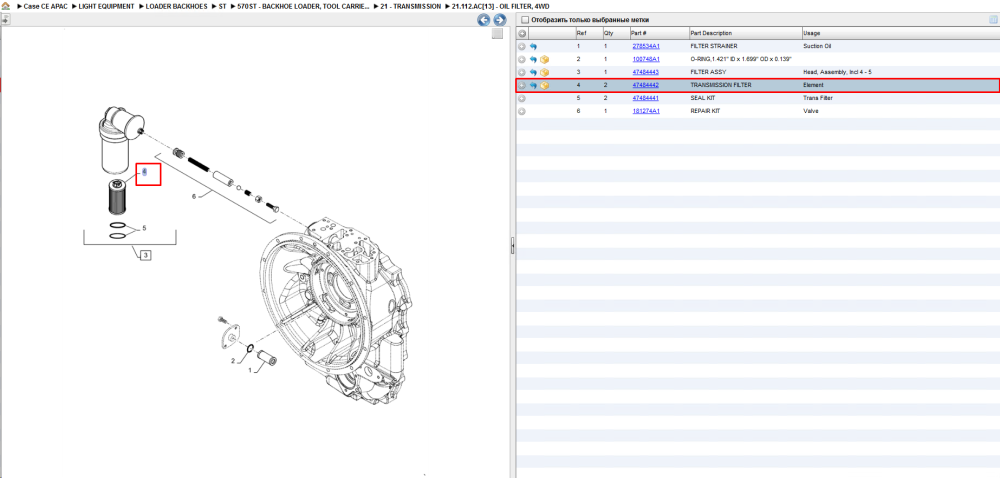Toggle the side panel pin icon

pos(4,20)
